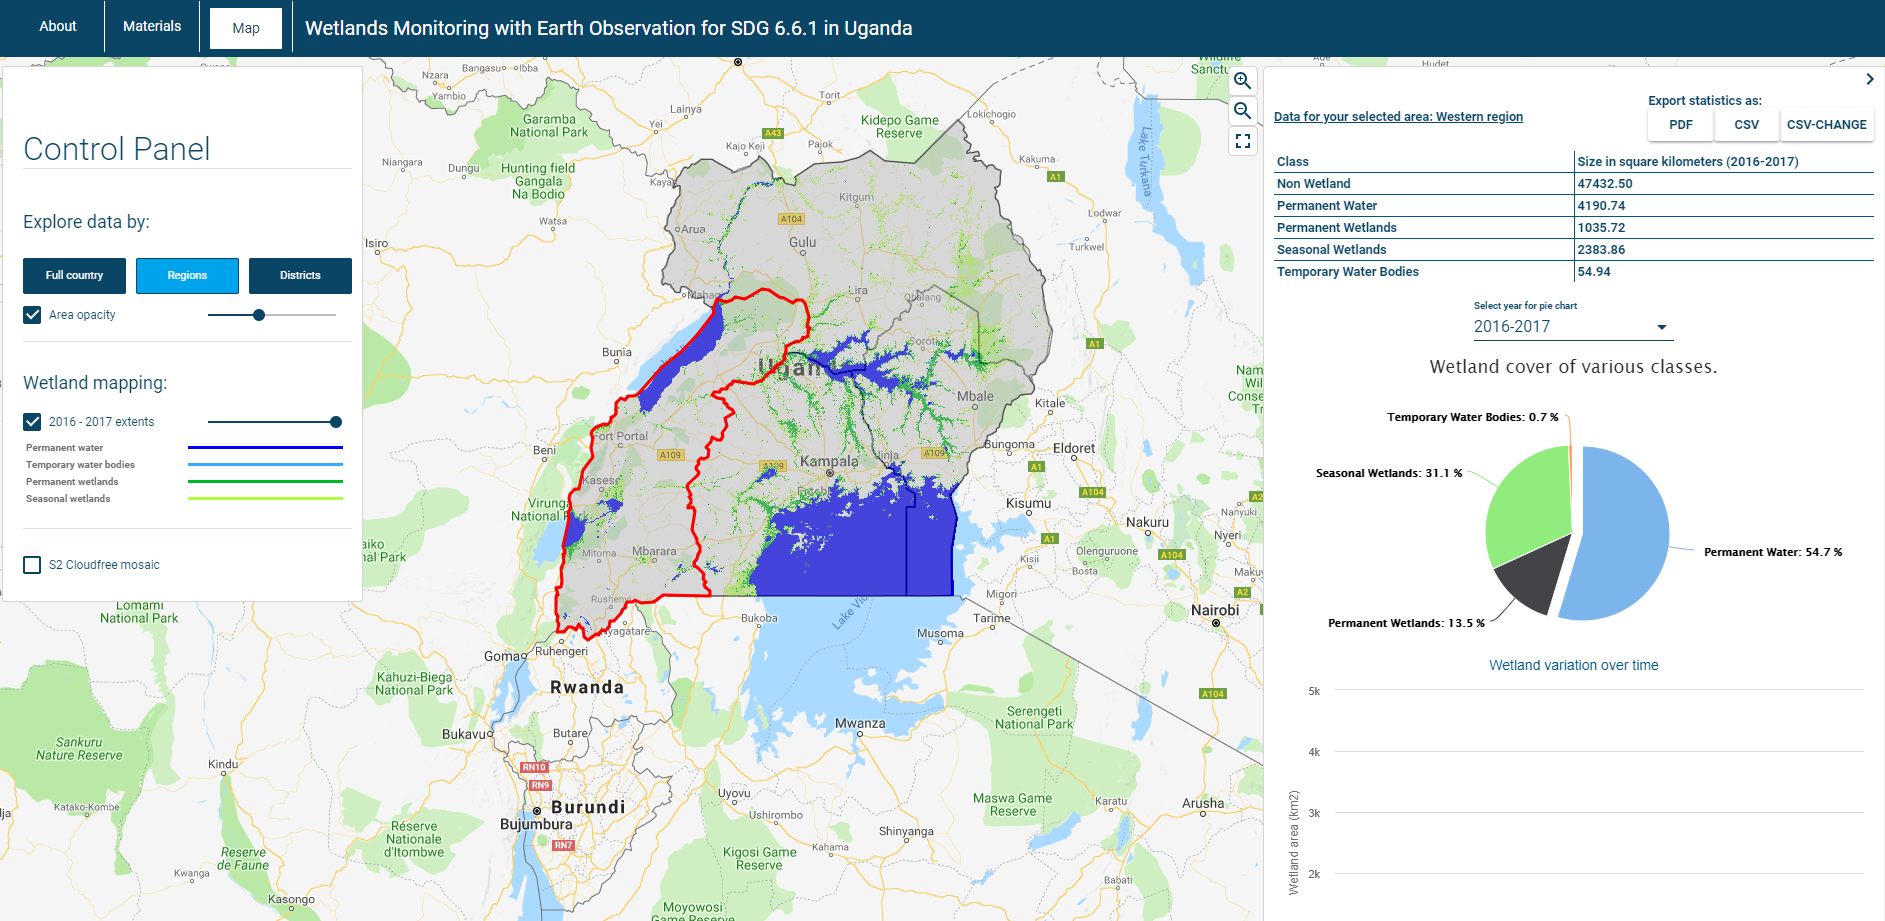Explore data by Regions

pyautogui.click(x=187, y=275)
